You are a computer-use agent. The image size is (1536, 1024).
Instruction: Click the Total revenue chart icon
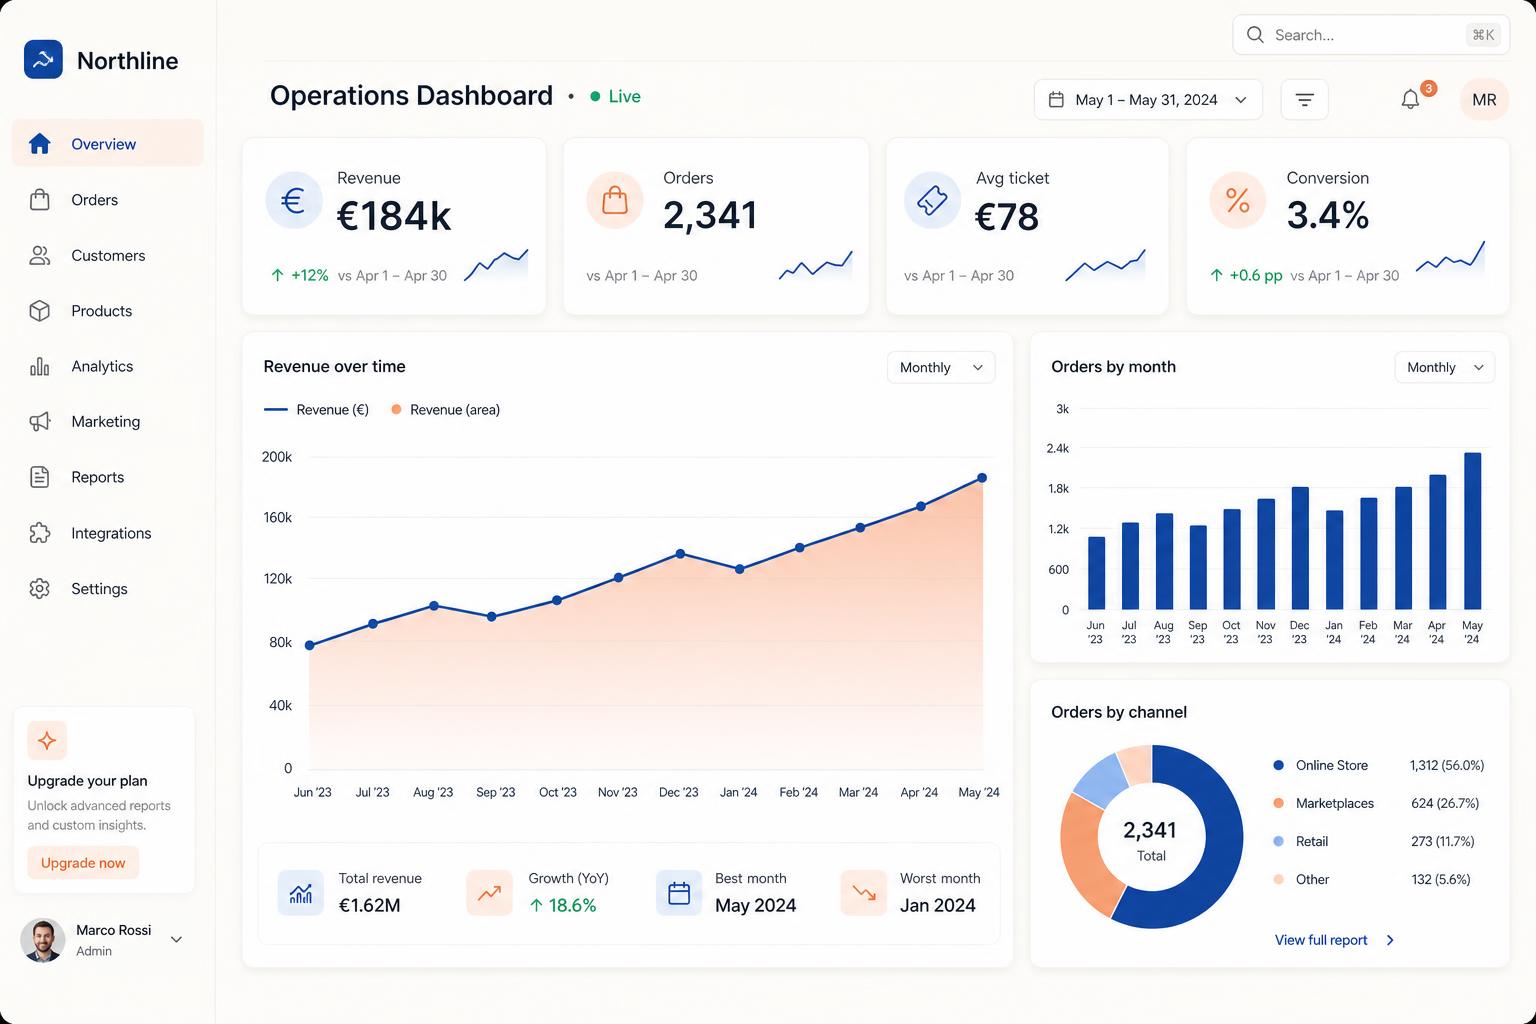coord(300,893)
